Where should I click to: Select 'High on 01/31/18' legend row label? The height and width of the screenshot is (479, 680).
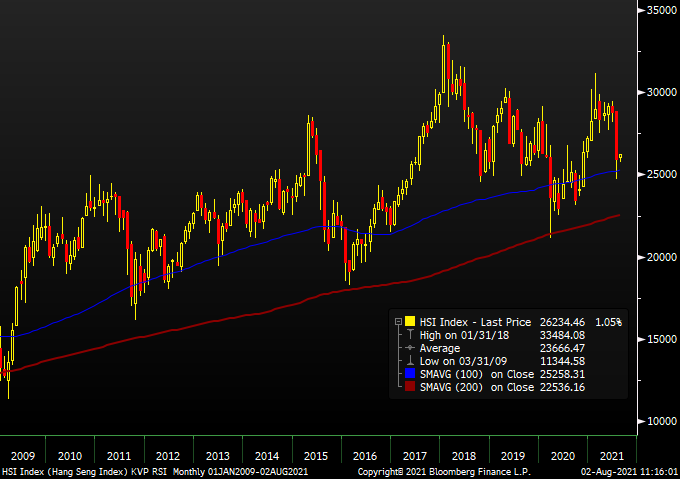(x=464, y=335)
